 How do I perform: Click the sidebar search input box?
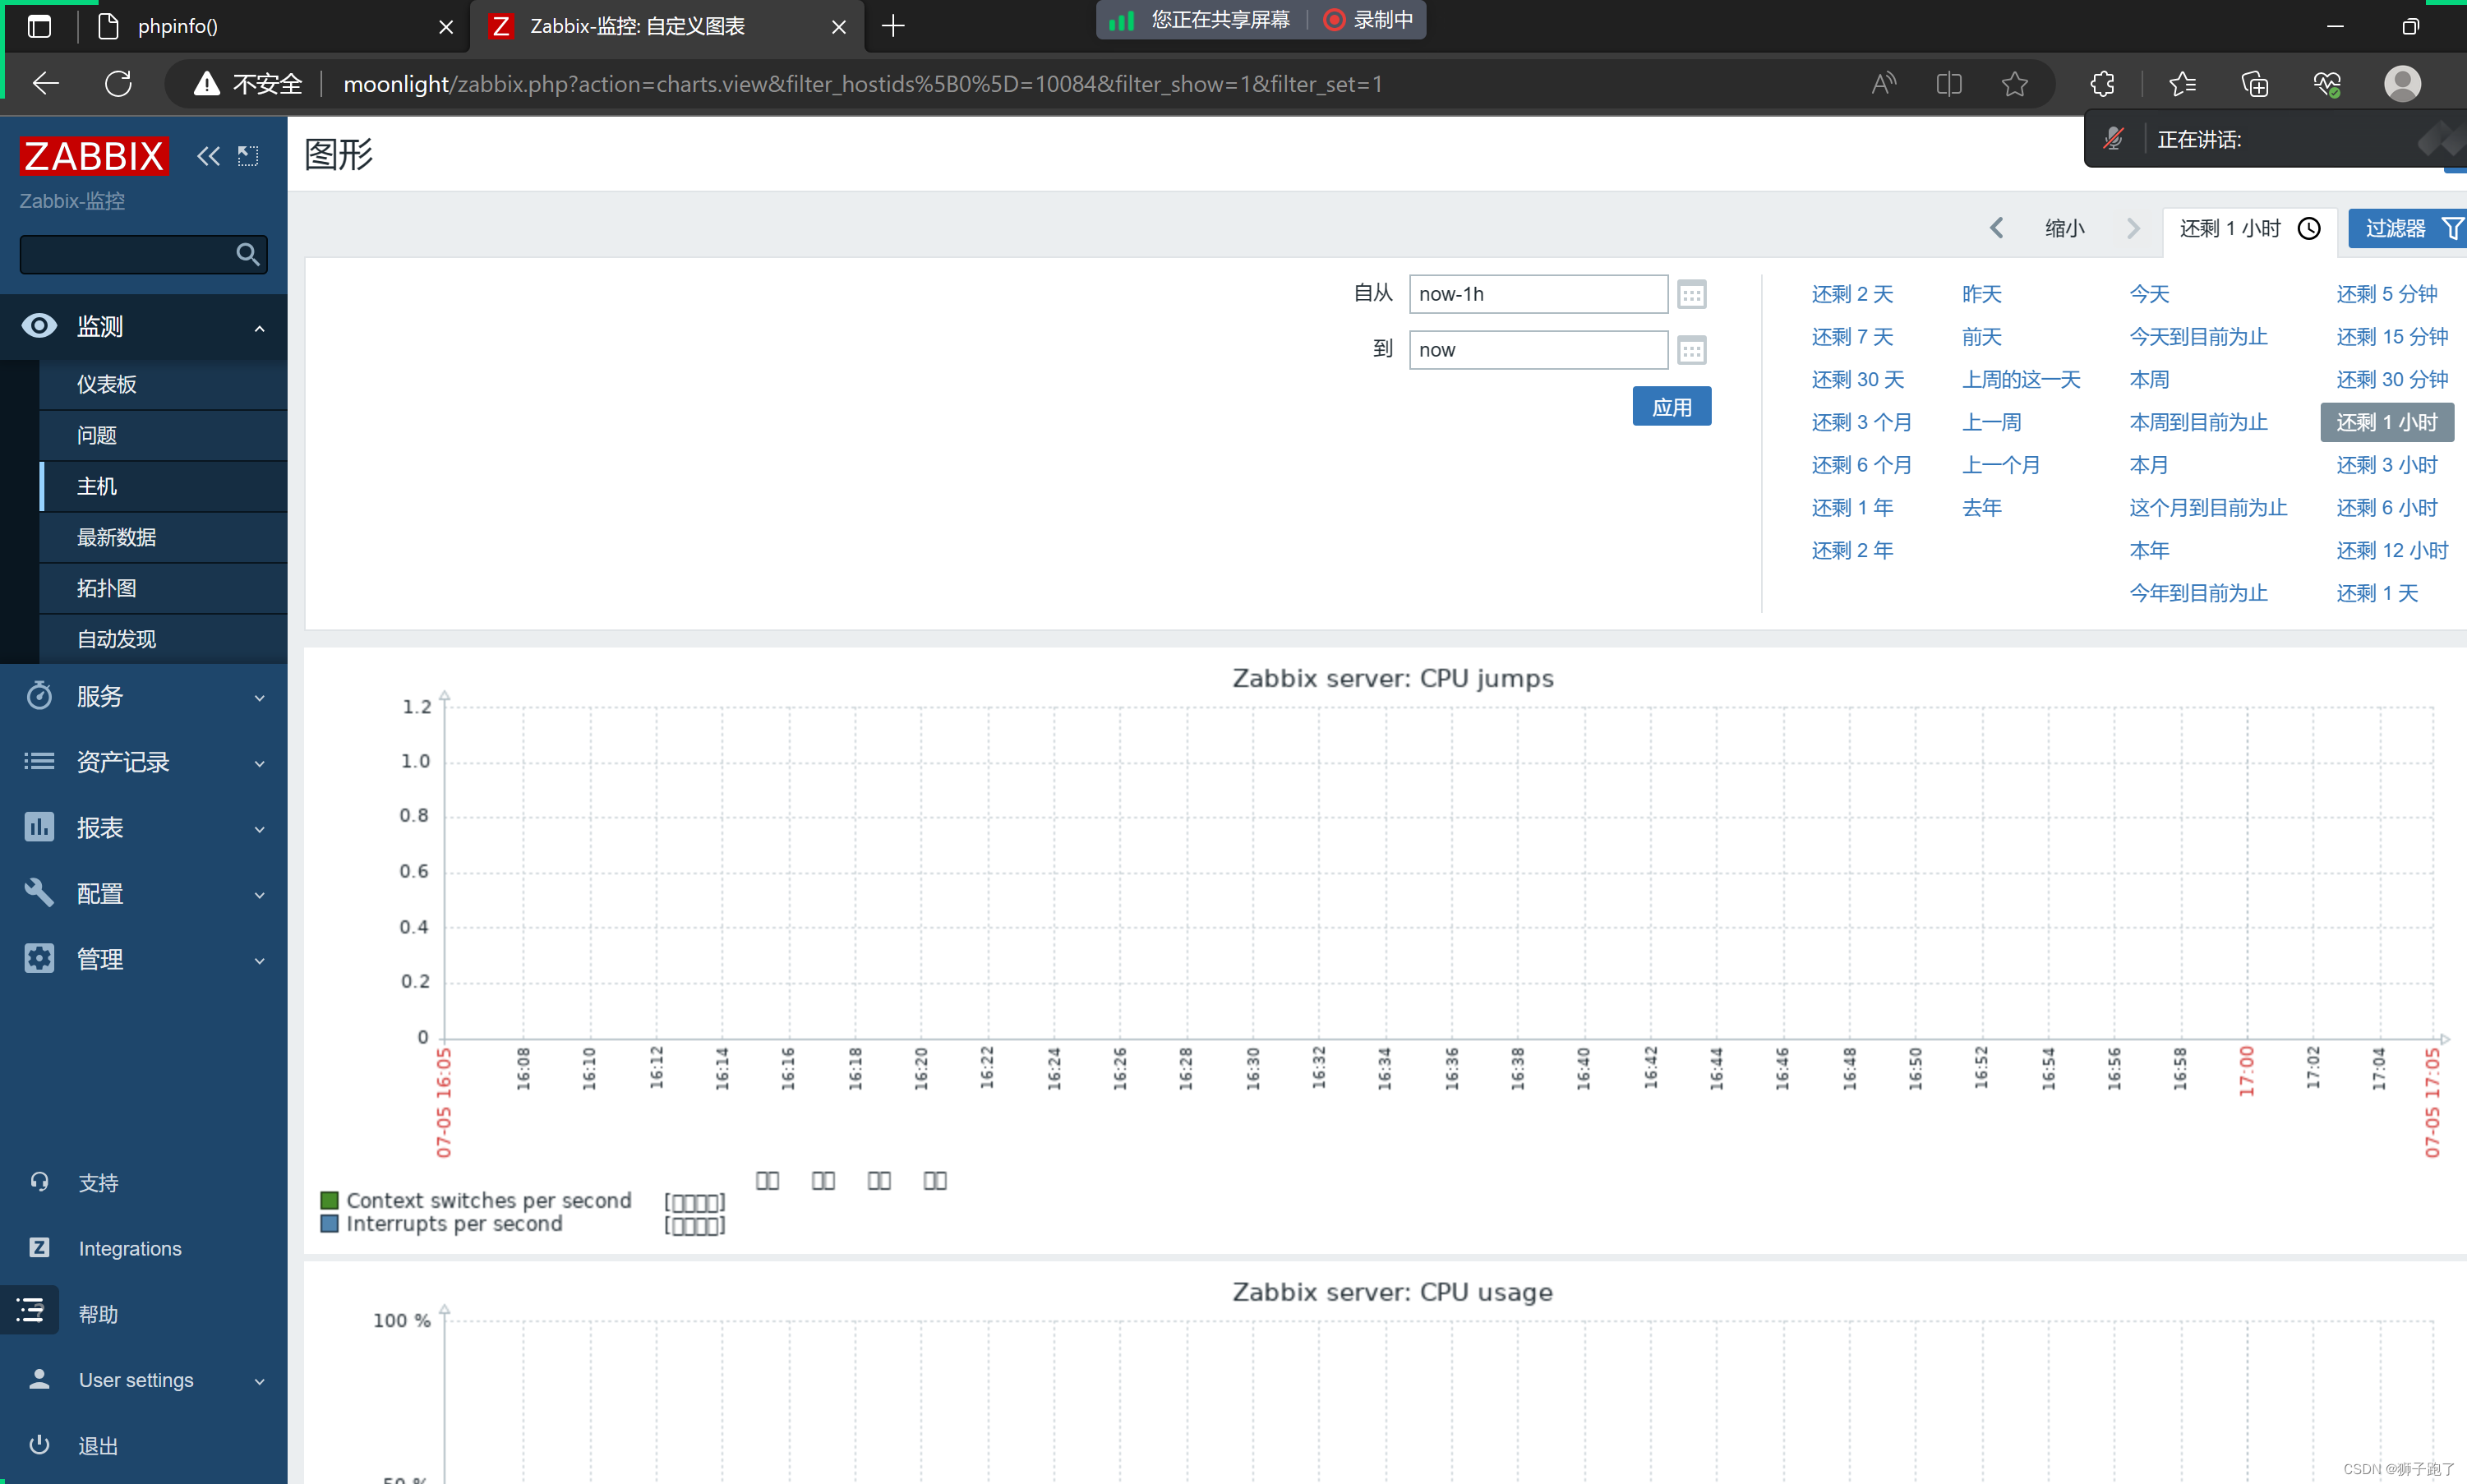(x=143, y=255)
